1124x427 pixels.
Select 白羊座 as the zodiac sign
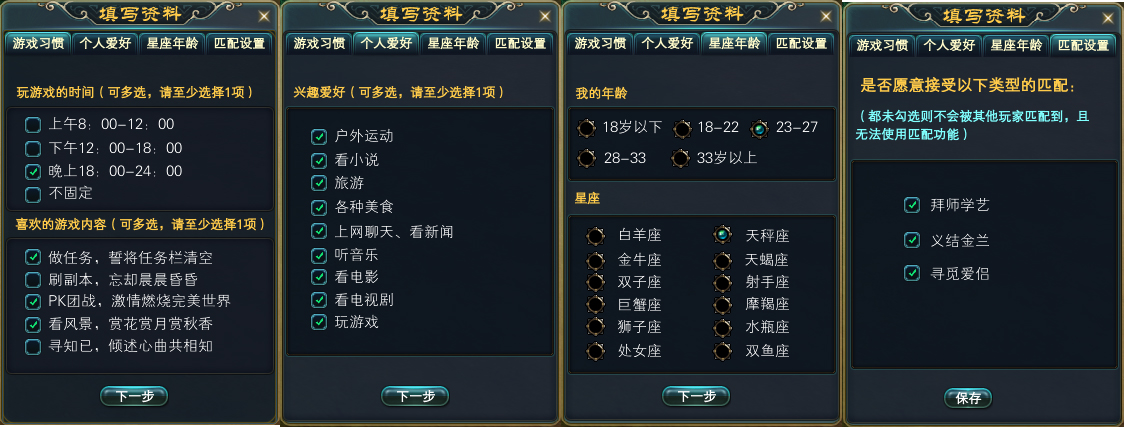(596, 236)
